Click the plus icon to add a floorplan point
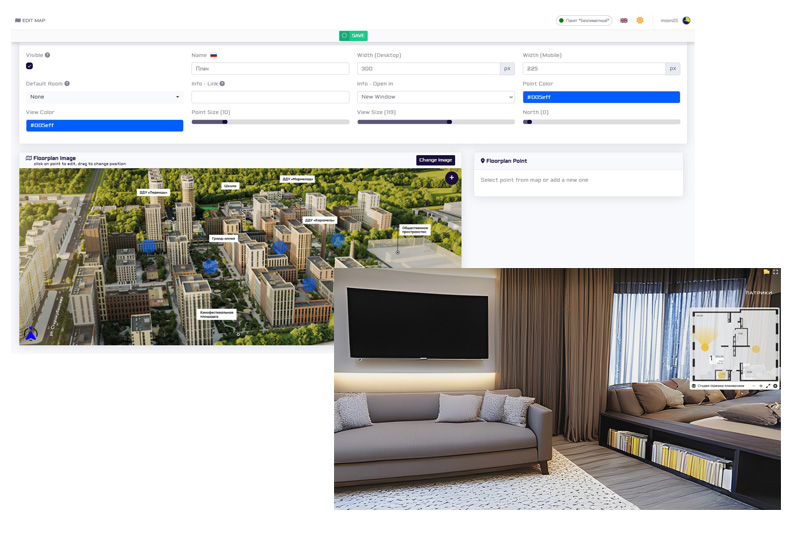 451,178
